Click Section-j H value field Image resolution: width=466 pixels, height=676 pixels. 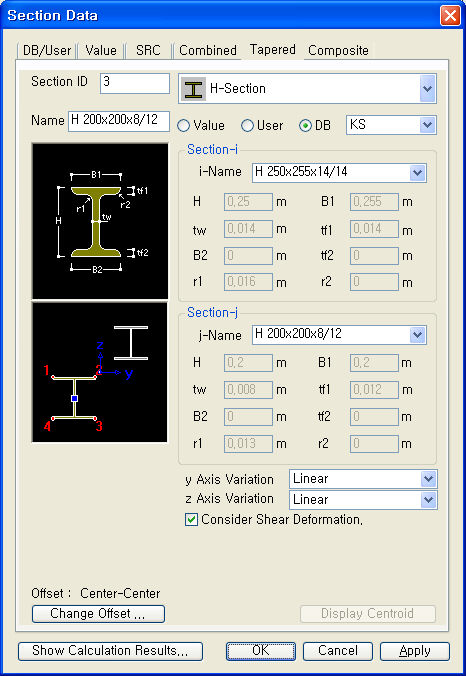[248, 363]
